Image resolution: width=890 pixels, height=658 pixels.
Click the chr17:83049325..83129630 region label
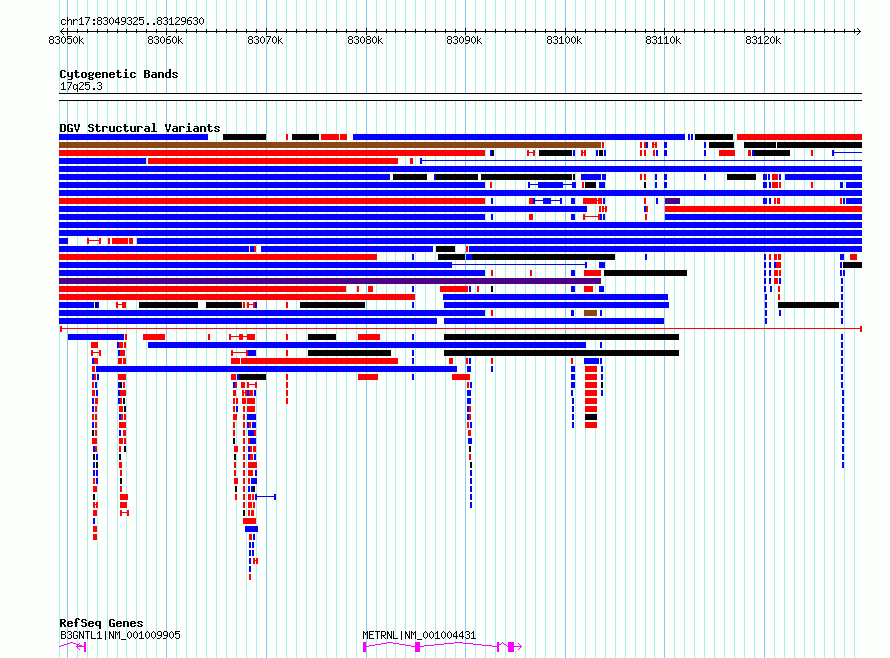132,21
